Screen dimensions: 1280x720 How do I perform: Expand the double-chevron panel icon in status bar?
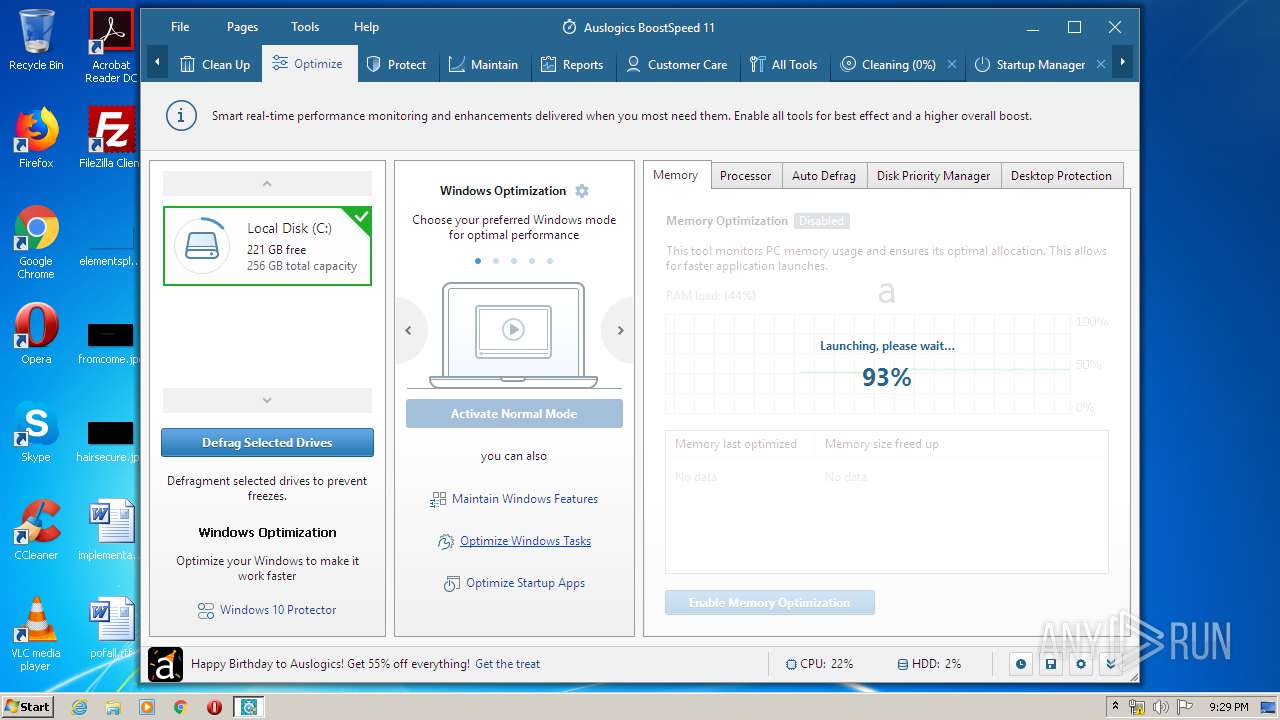click(1111, 664)
